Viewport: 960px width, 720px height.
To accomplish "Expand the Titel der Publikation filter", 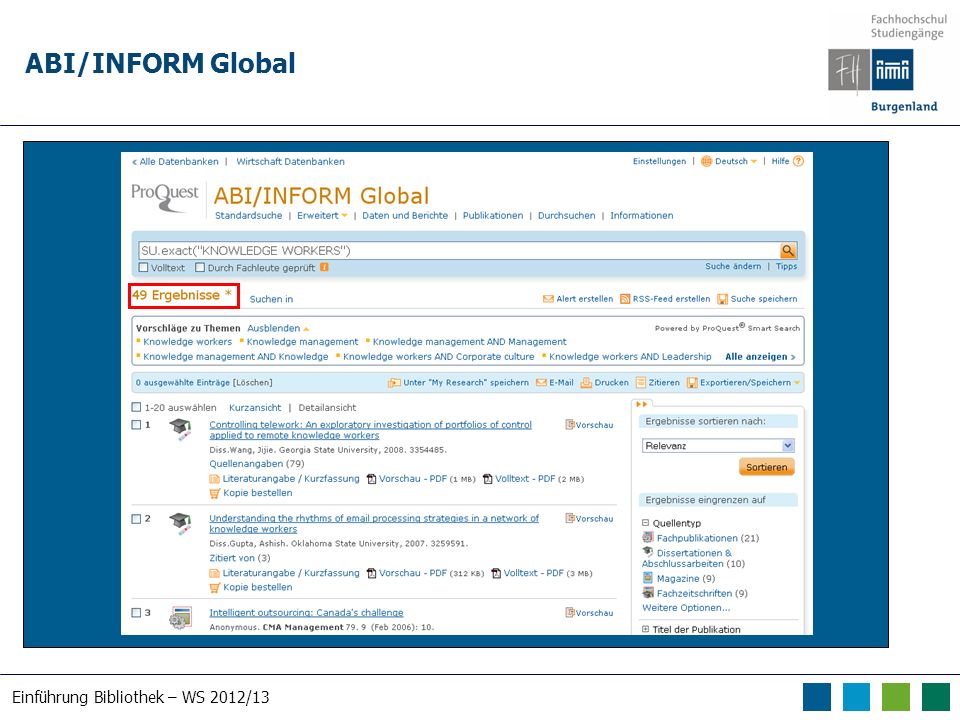I will 645,629.
